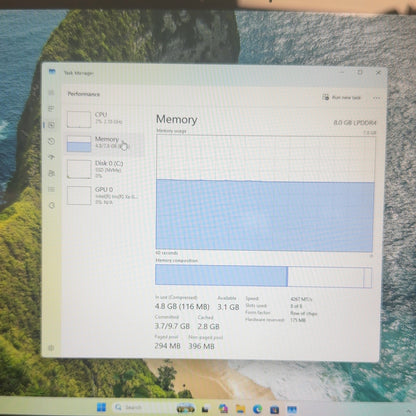Go to the Processes page in sidebar

[51, 109]
